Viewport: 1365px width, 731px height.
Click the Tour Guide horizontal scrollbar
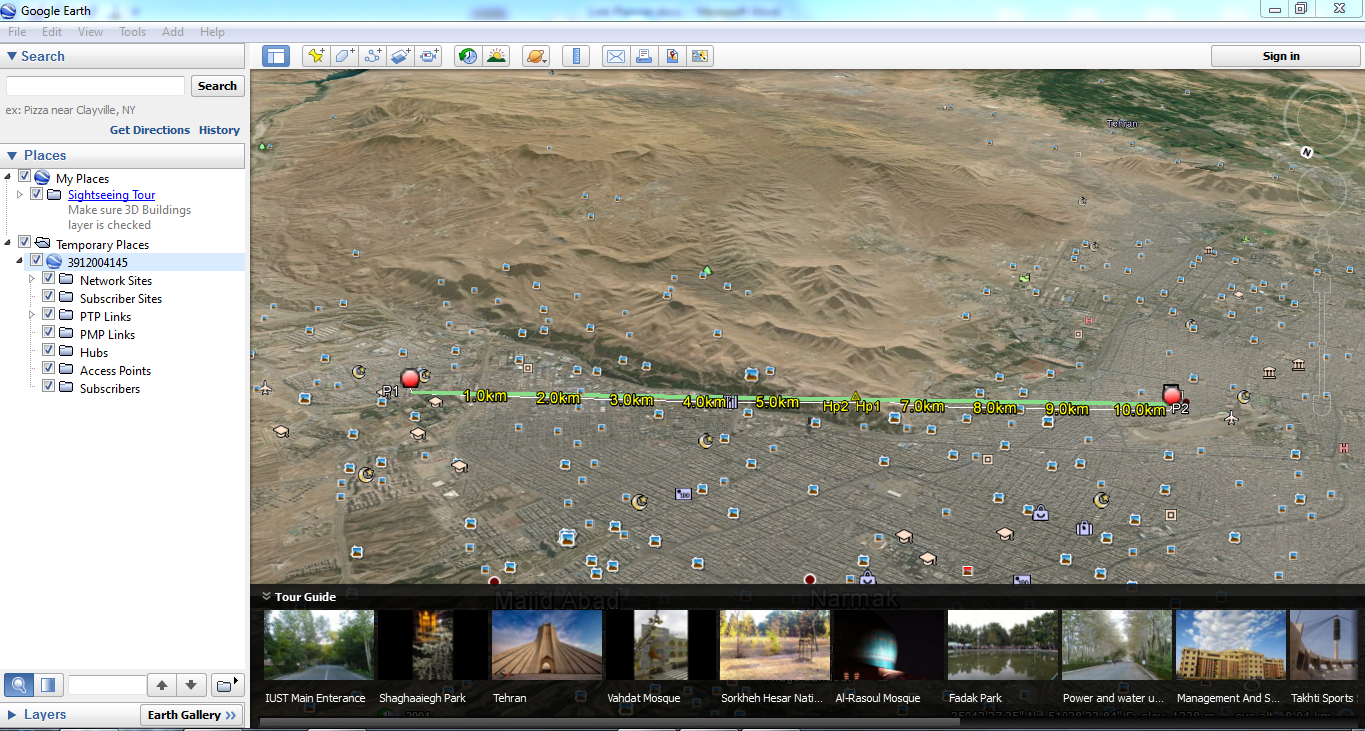click(609, 721)
